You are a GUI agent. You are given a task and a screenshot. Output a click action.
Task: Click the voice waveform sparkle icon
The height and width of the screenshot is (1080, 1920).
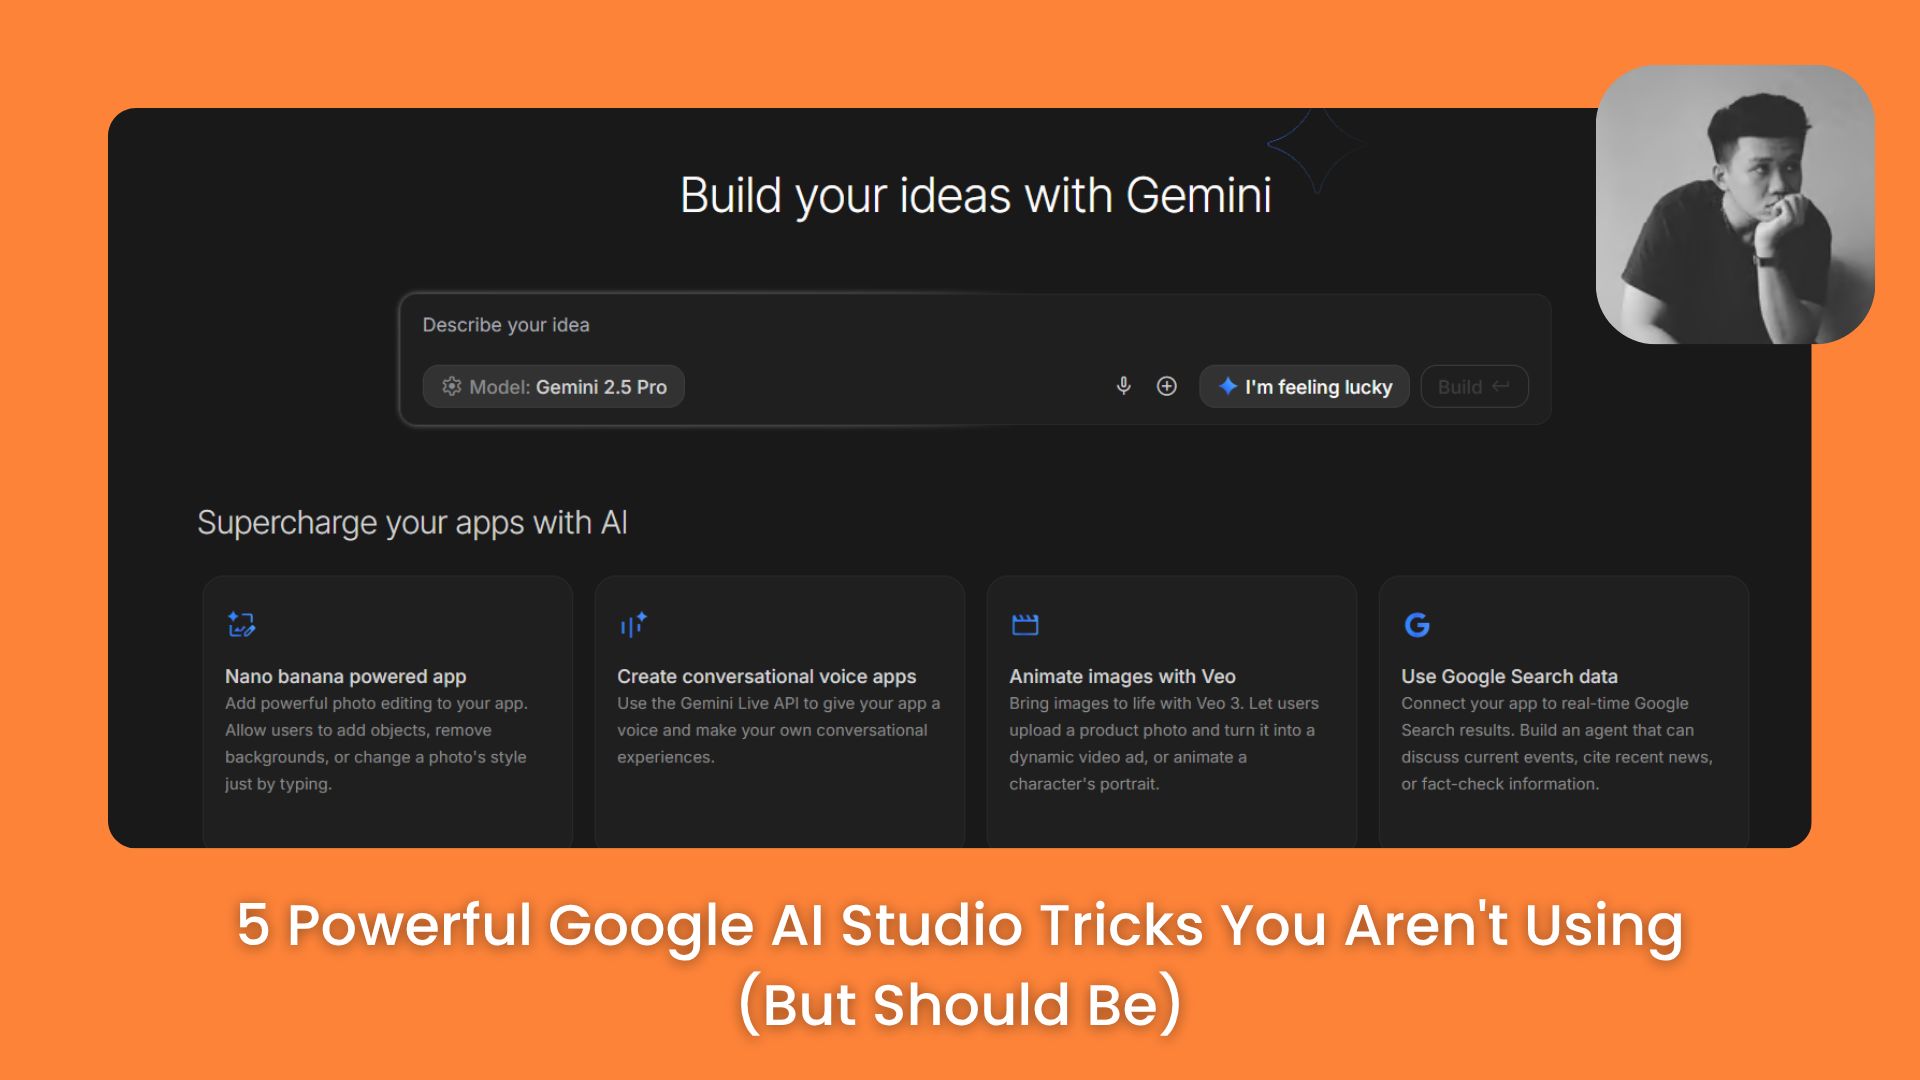tap(633, 625)
